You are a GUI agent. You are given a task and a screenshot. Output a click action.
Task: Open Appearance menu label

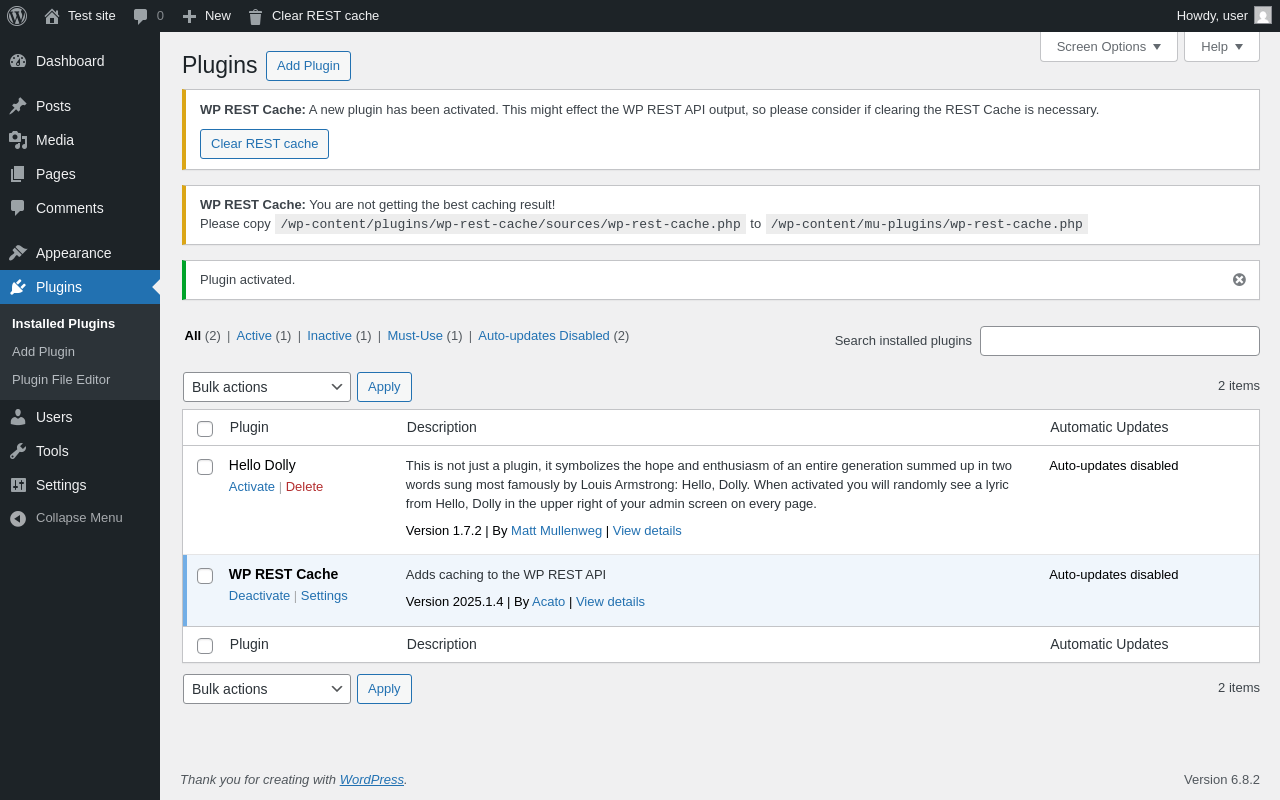click(x=74, y=253)
